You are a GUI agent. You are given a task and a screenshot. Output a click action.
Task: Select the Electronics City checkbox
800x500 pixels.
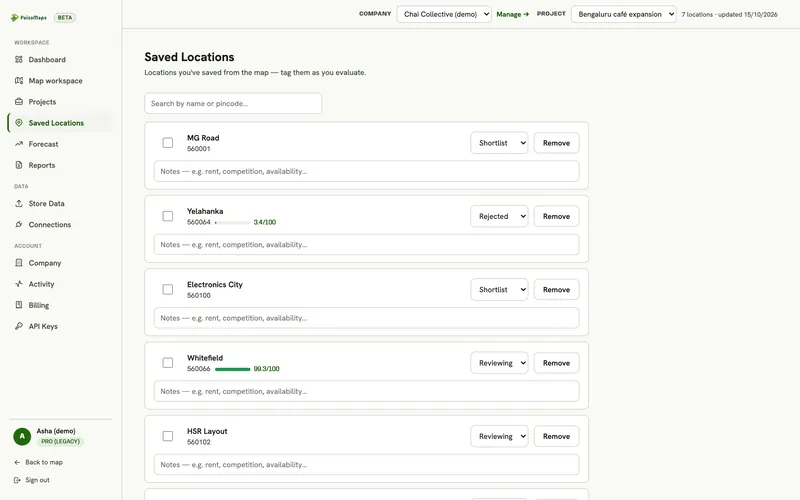coord(167,289)
